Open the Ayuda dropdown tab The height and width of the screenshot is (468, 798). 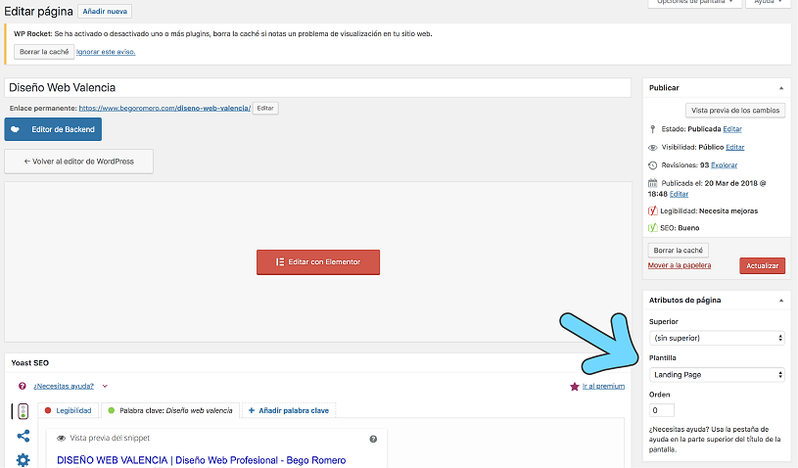point(768,3)
